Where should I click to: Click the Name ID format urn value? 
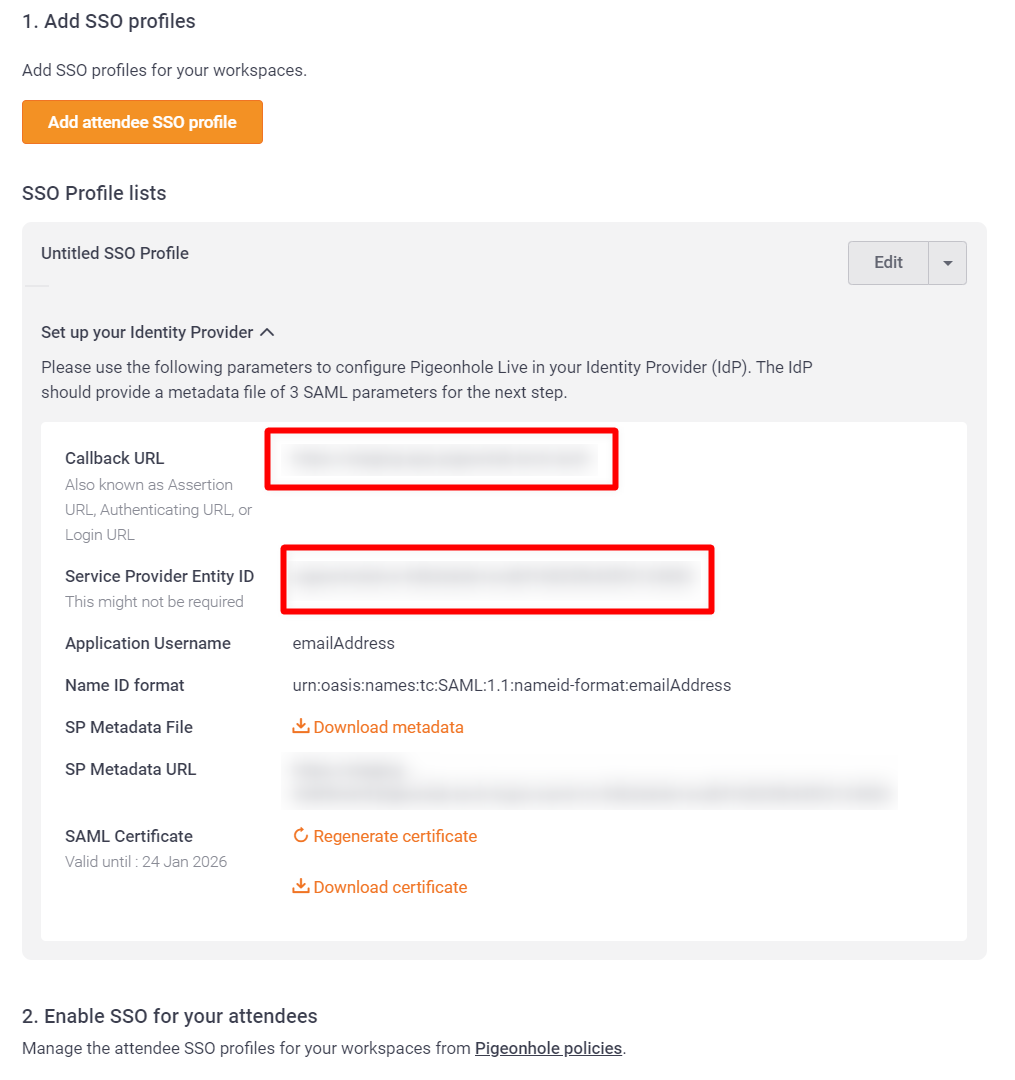coord(512,685)
